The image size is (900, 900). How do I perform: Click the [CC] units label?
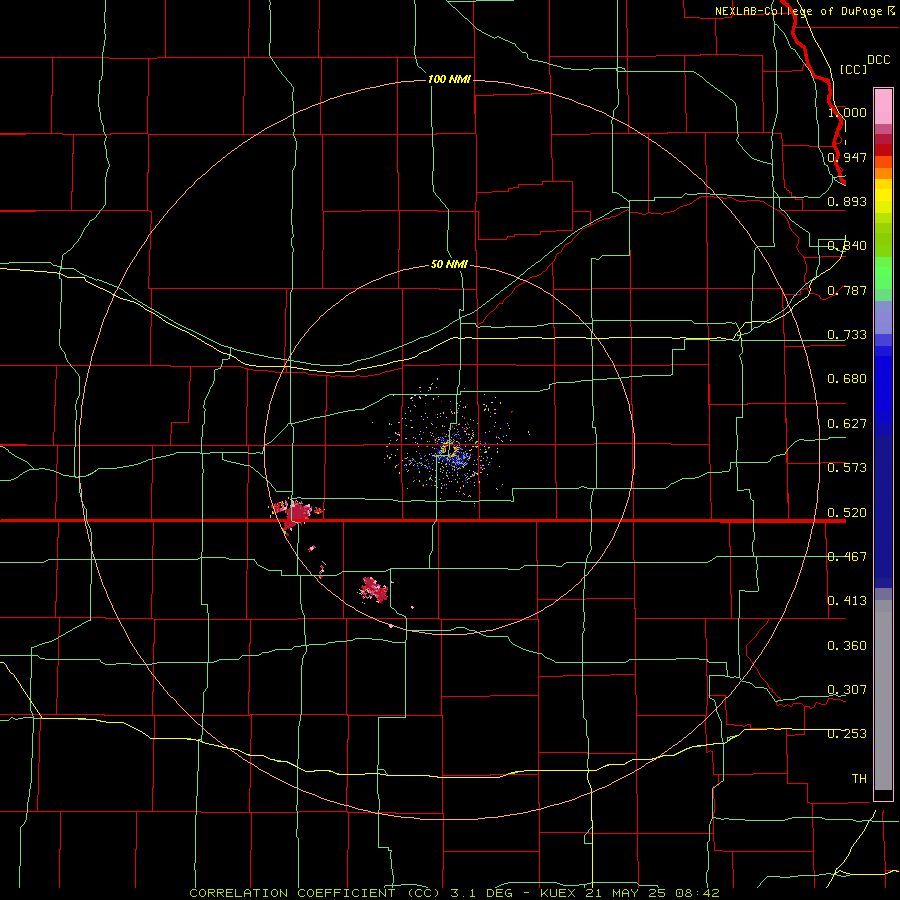(x=853, y=69)
